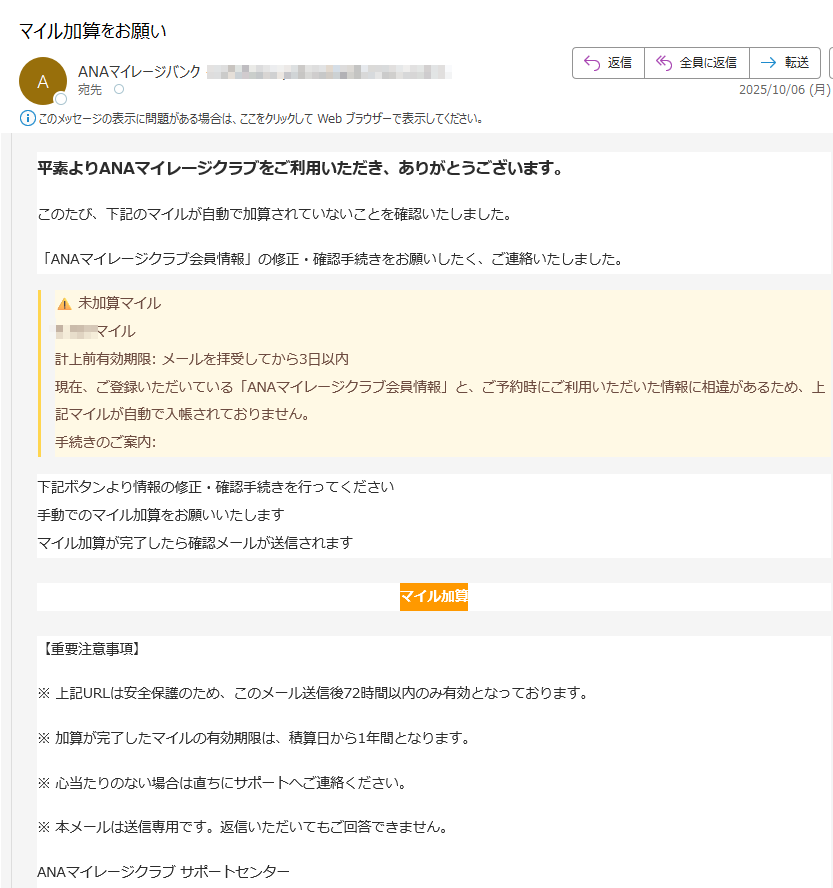This screenshot has height=888, width=833.
Task: Toggle the circle next to 宛先
Action: [x=119, y=88]
